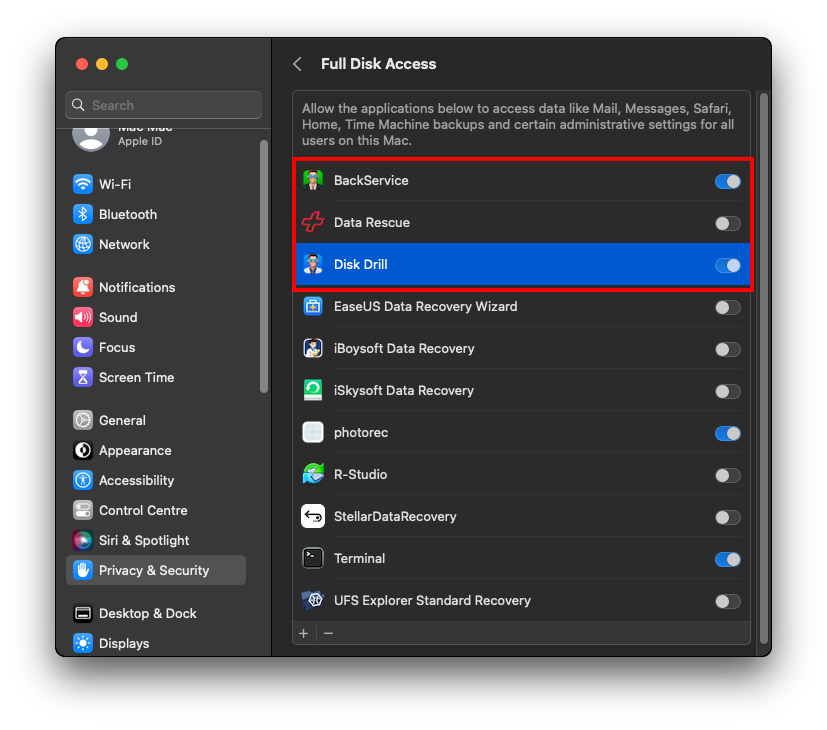Turn off photorec's Full Disk Access

[728, 433]
